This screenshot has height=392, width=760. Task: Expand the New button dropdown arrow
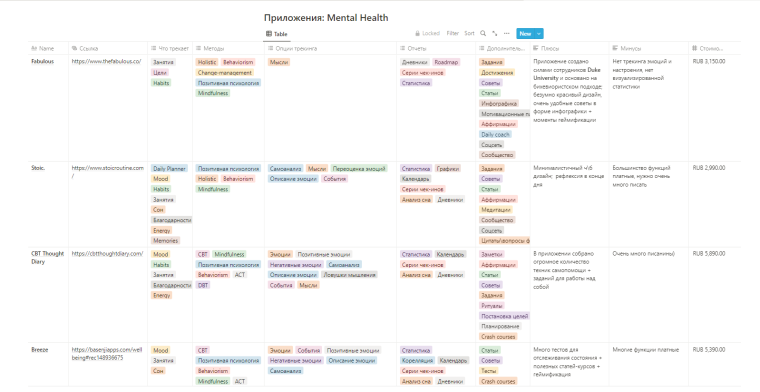[539, 33]
